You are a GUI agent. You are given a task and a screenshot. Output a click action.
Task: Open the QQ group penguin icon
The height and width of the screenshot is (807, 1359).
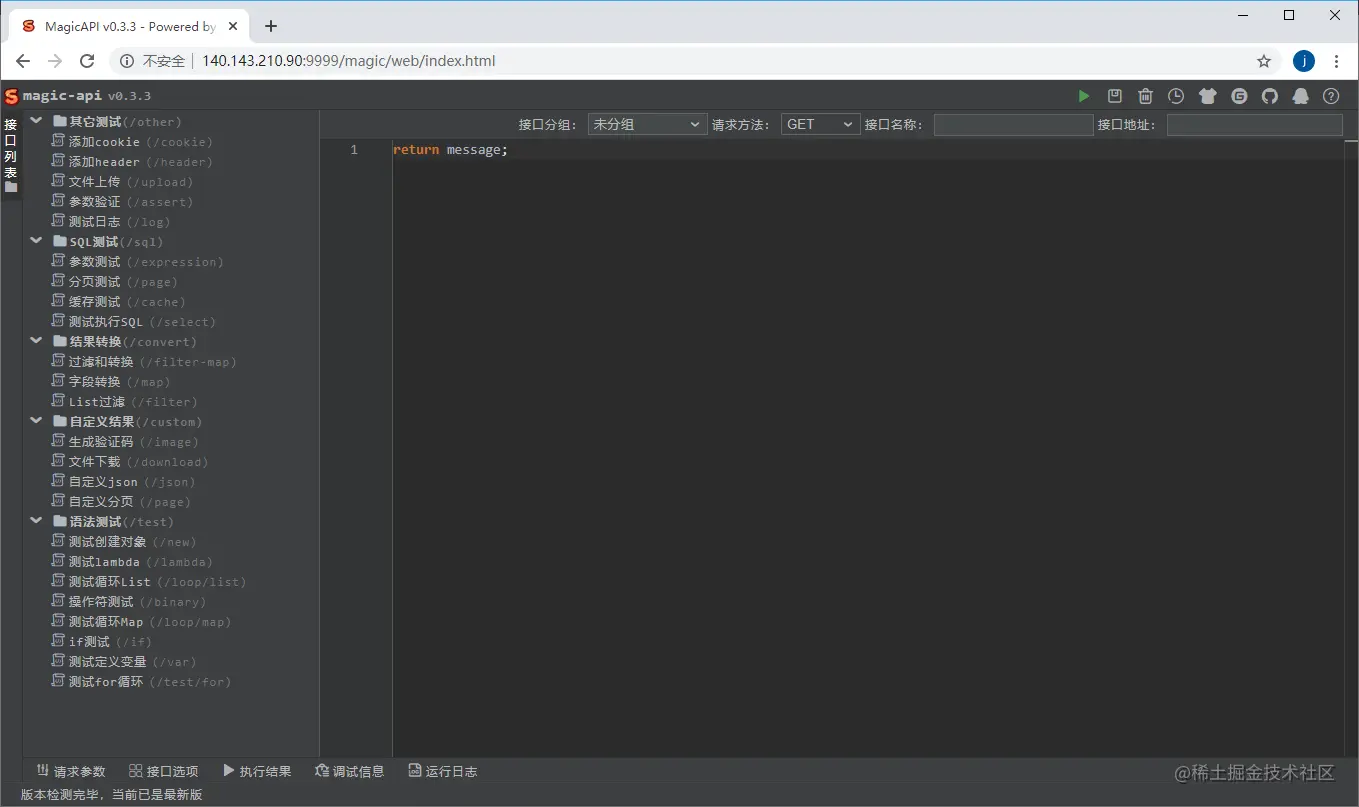1301,96
